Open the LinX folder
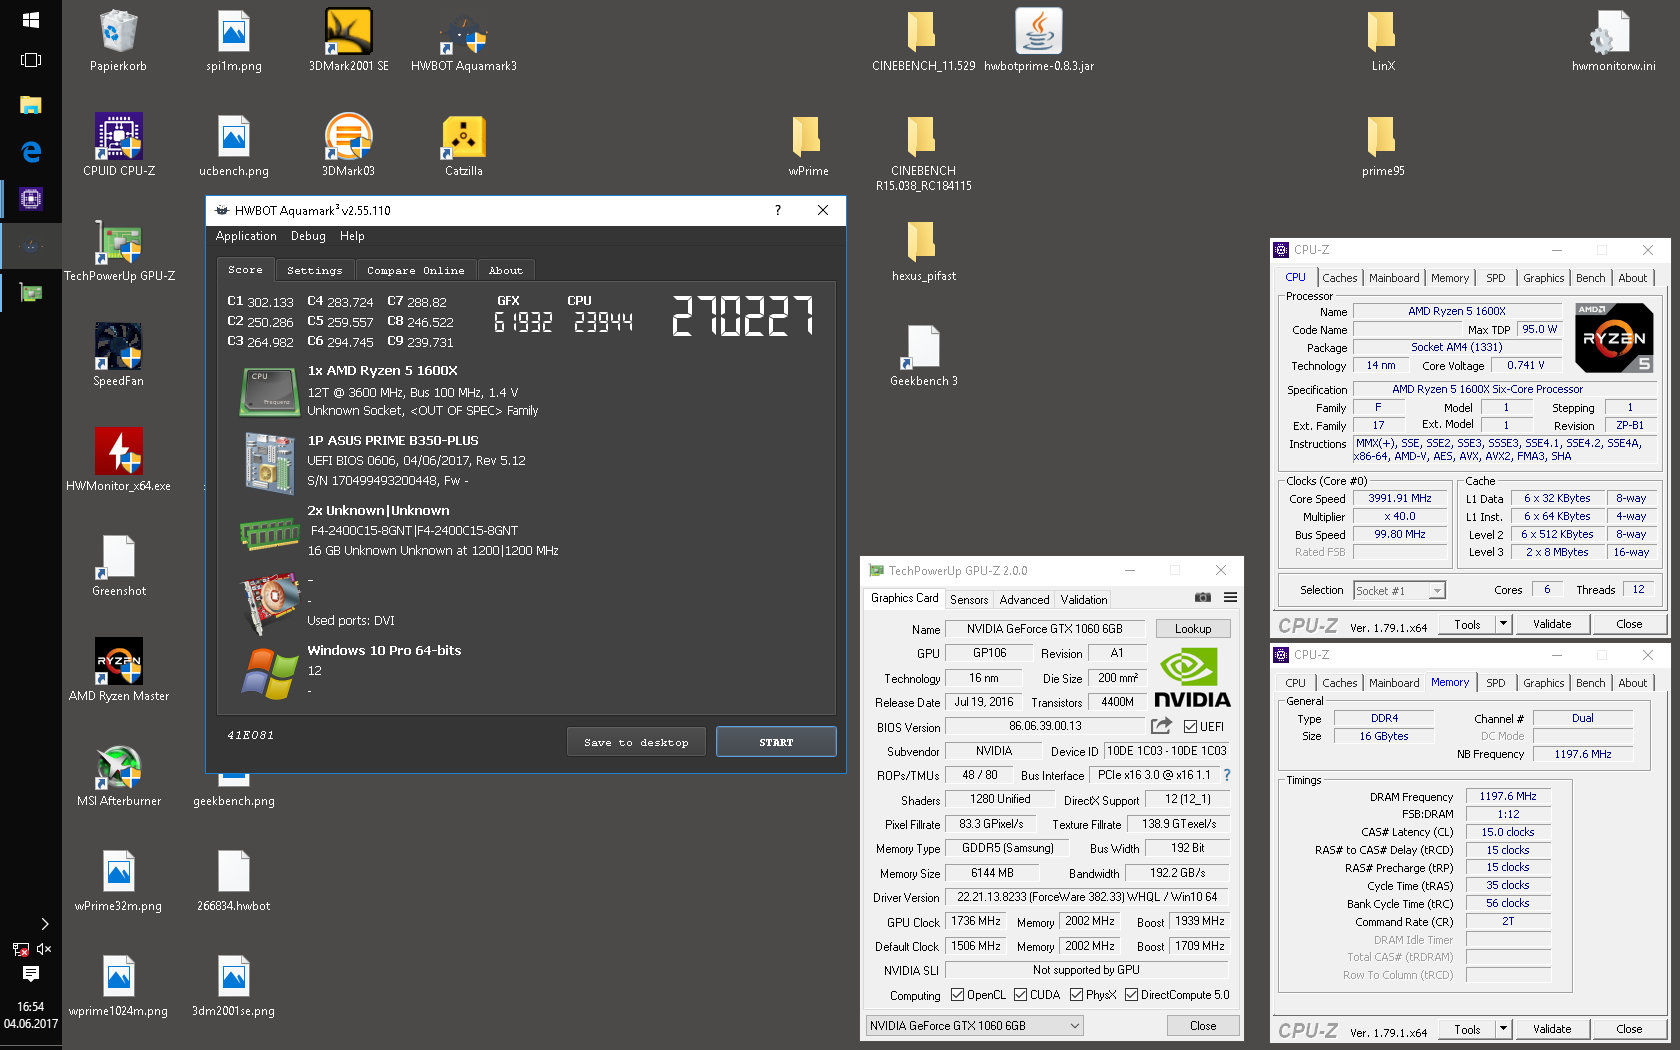1680x1050 pixels. coord(1382,40)
